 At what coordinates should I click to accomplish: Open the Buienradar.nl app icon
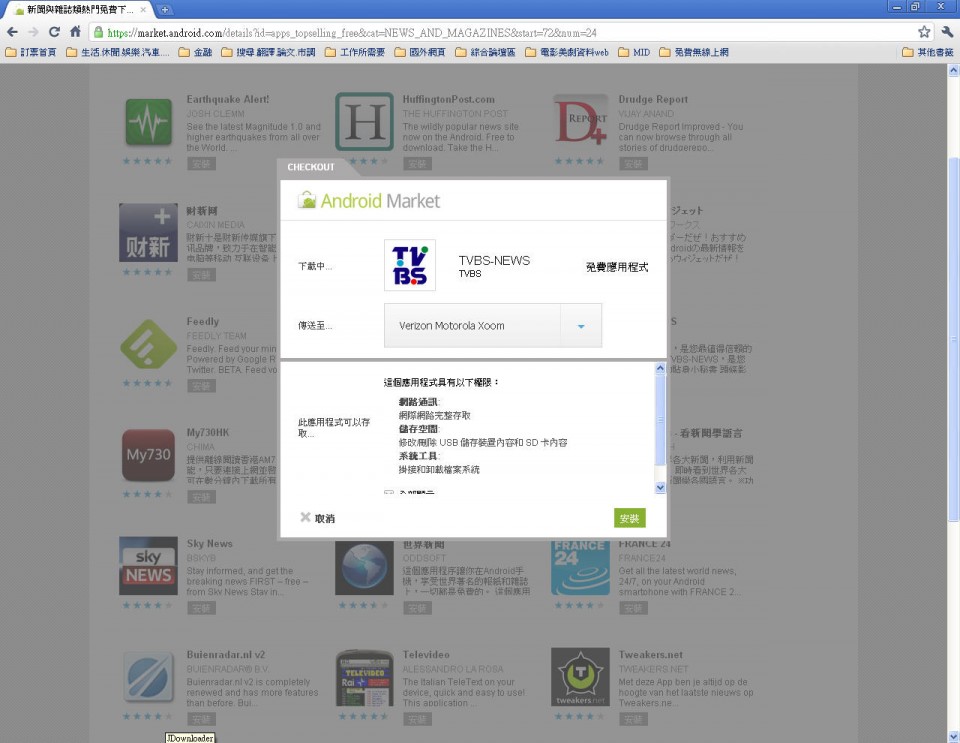148,677
